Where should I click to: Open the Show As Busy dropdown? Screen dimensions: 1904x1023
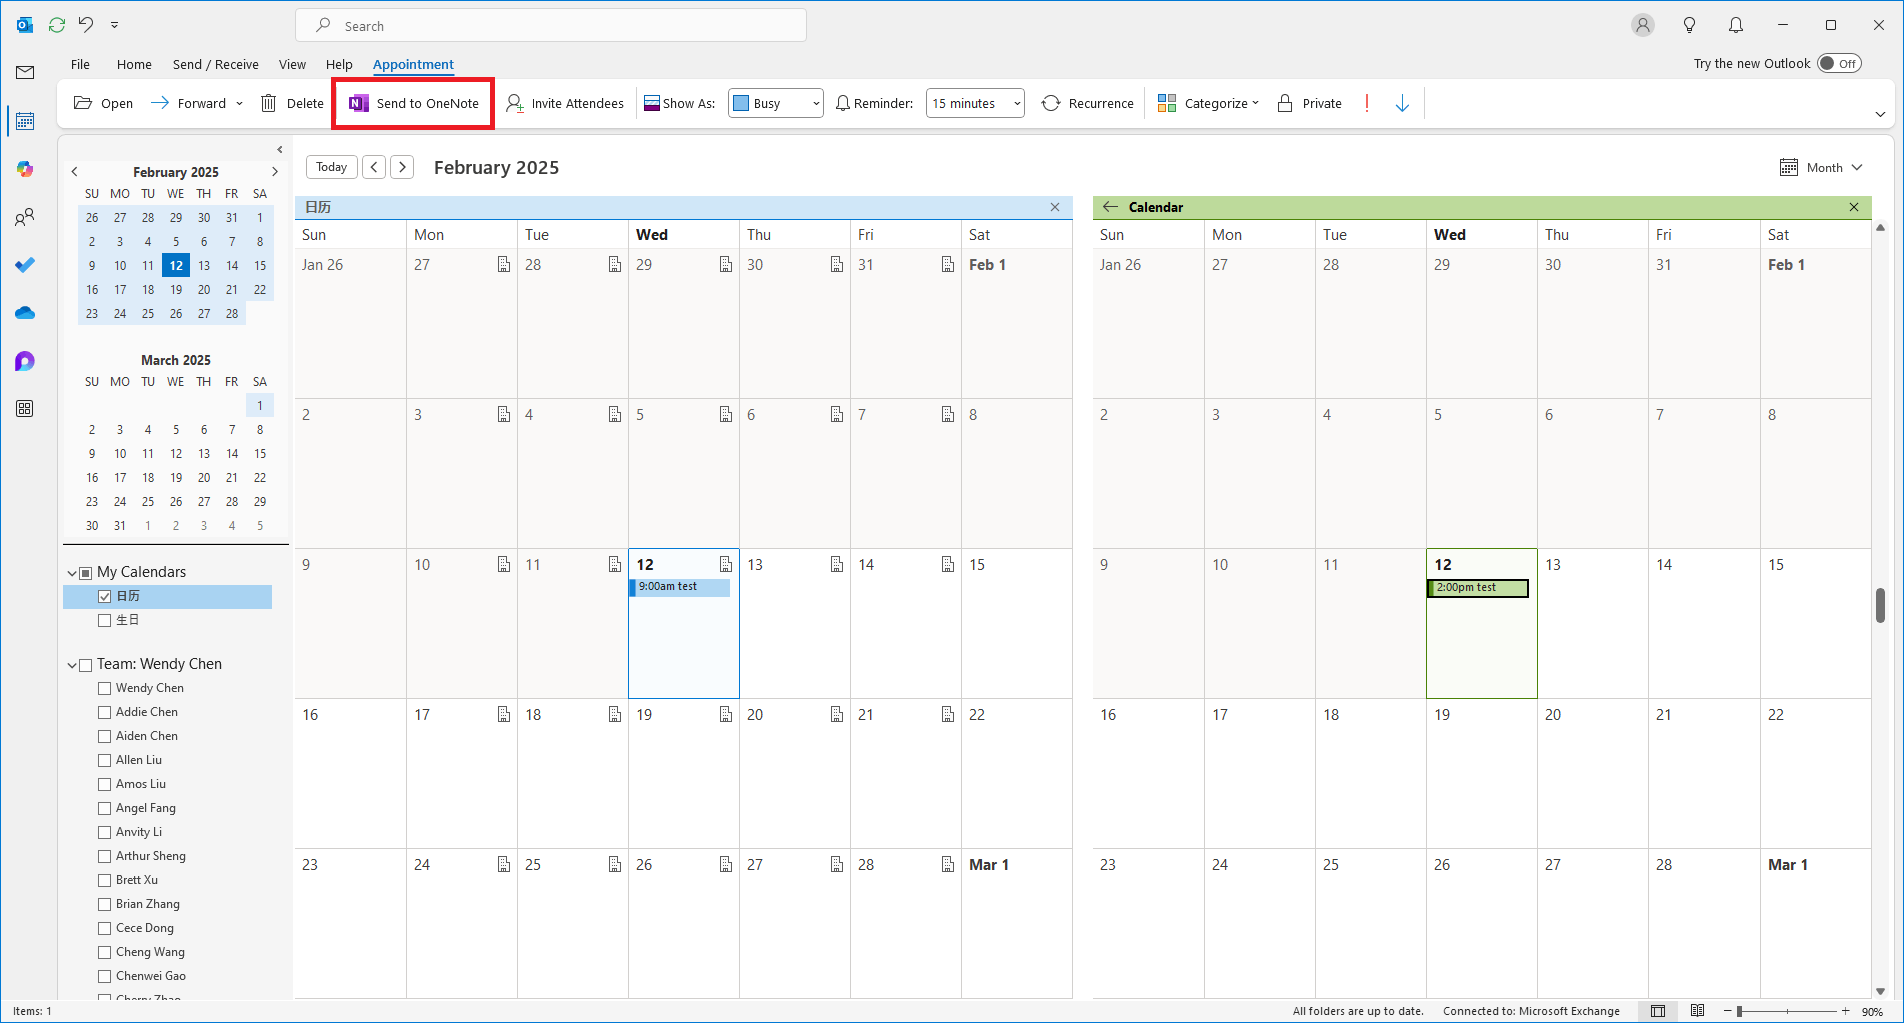click(x=775, y=102)
